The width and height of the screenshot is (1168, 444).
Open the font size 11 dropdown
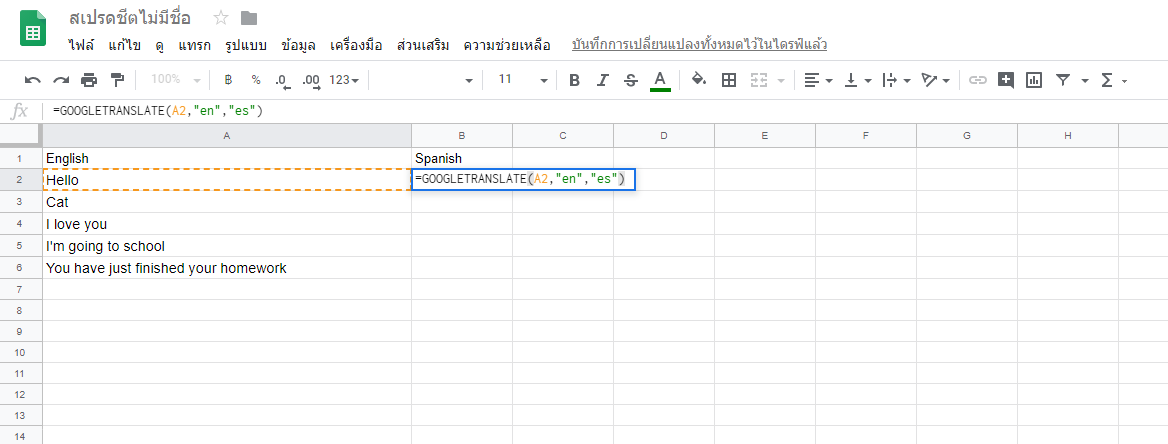(522, 80)
